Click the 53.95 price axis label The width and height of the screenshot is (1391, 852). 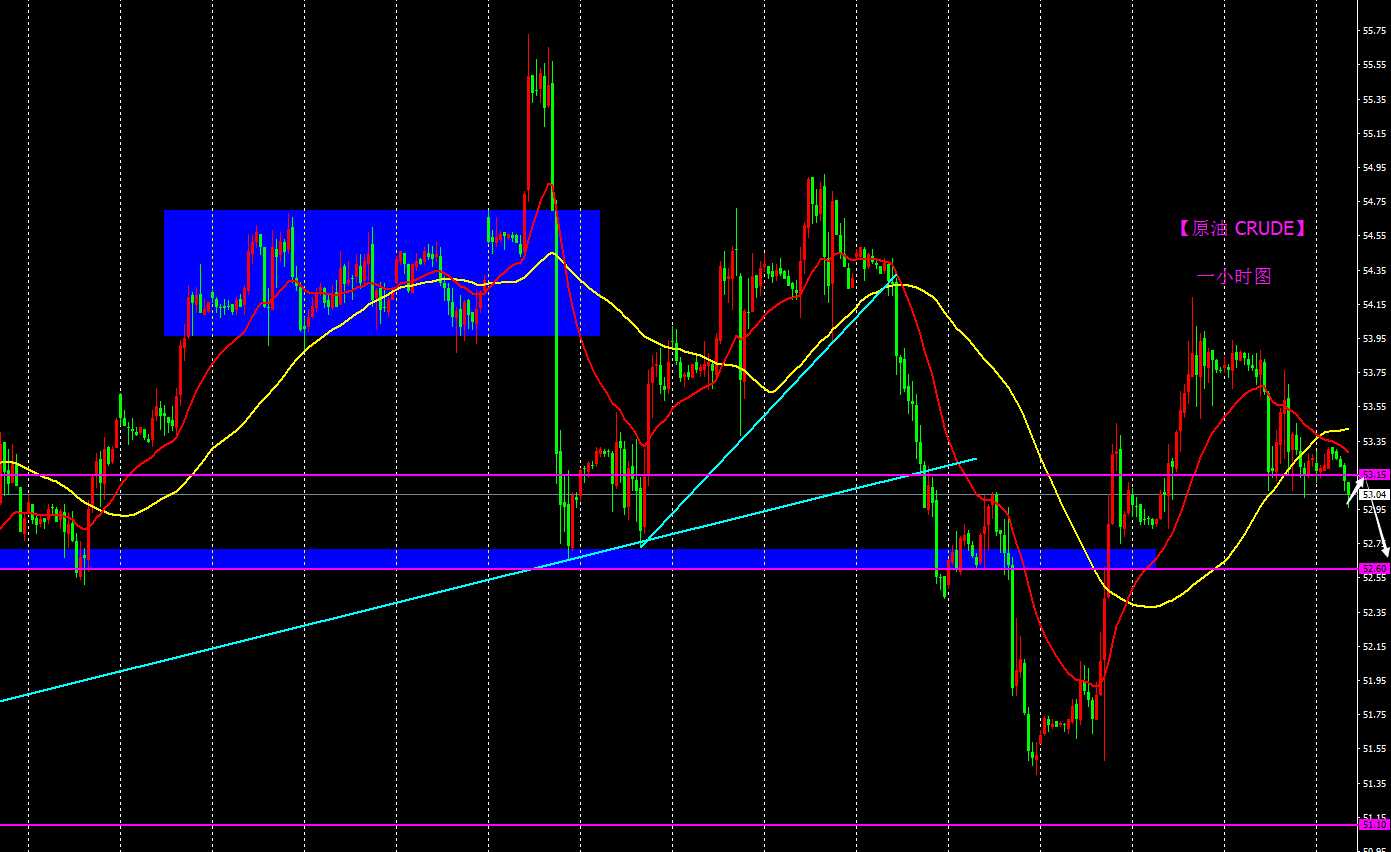1374,339
